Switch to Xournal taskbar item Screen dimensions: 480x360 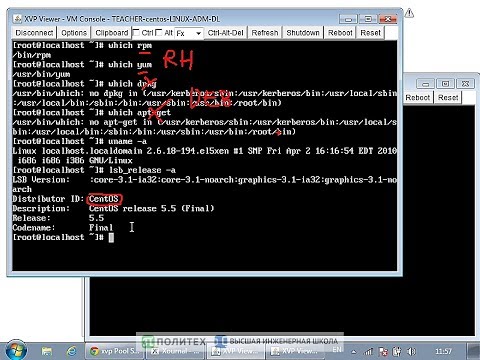(x=175, y=351)
